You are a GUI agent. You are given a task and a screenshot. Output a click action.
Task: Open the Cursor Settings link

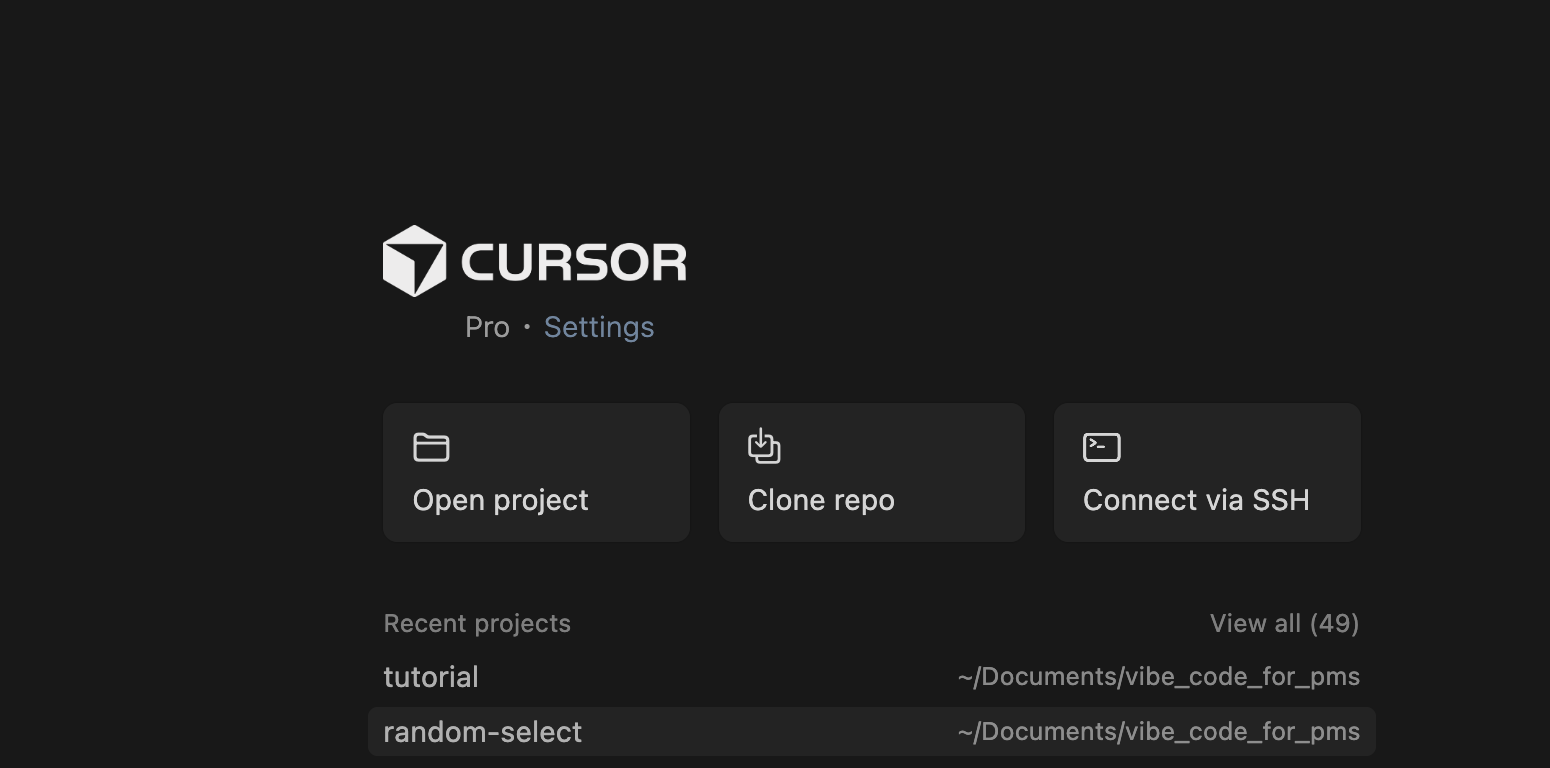tap(598, 326)
